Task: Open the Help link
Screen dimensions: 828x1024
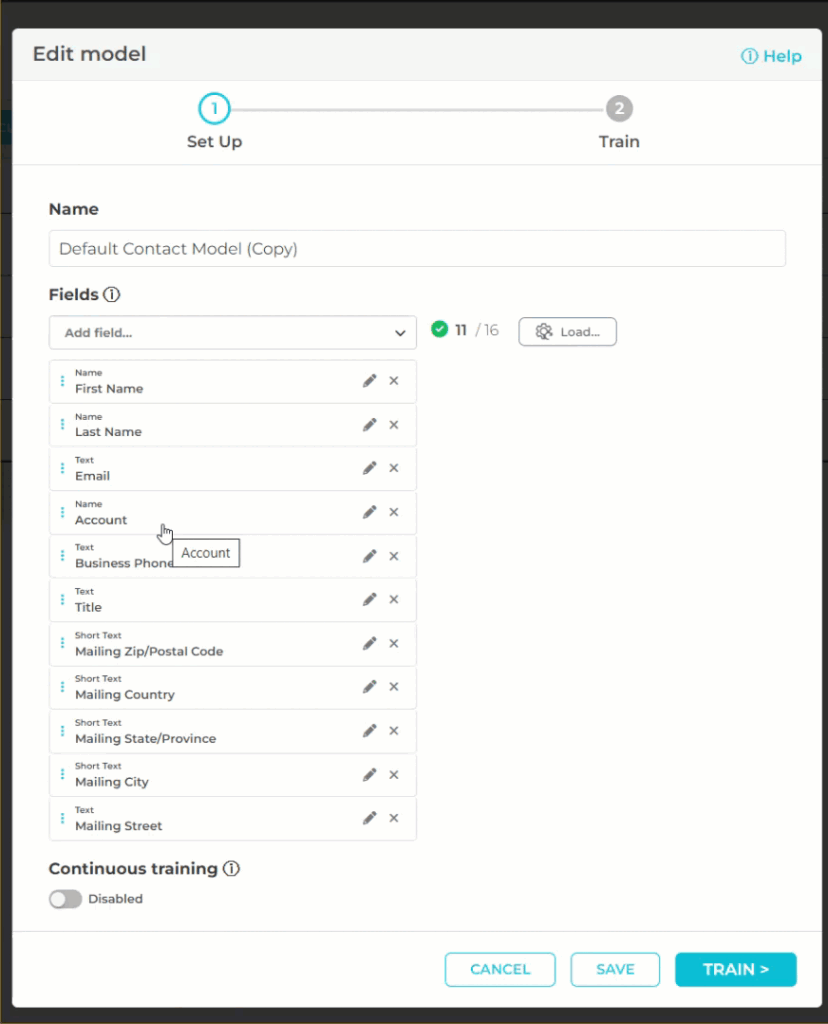Action: pyautogui.click(x=771, y=56)
